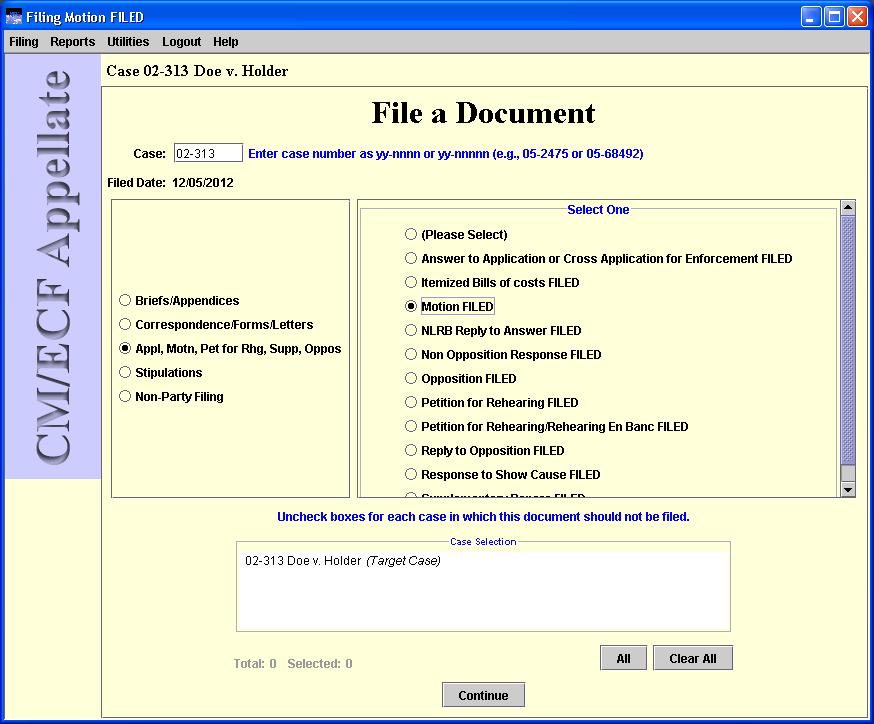The image size is (874, 724).
Task: Click the Filed Date 12/05/2012 text
Action: (x=171, y=183)
